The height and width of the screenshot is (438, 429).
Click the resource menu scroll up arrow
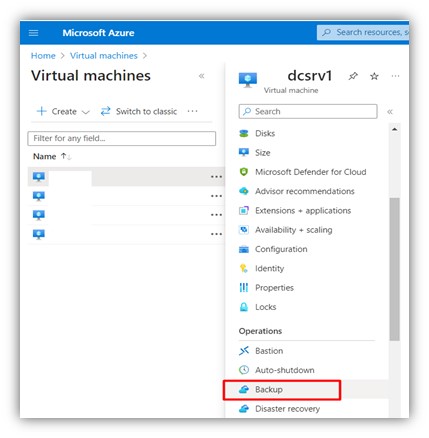click(x=395, y=129)
